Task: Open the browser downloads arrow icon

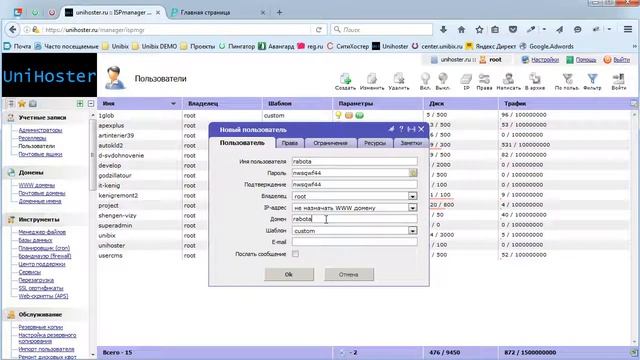Action: (443, 29)
